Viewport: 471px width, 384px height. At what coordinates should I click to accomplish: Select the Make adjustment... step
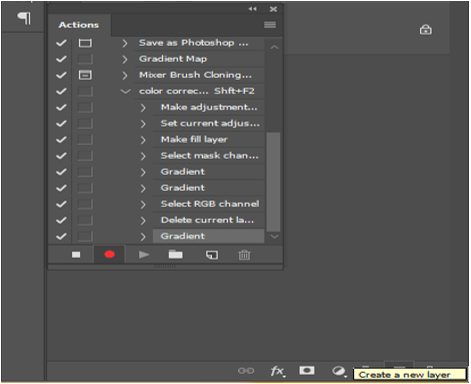(209, 107)
